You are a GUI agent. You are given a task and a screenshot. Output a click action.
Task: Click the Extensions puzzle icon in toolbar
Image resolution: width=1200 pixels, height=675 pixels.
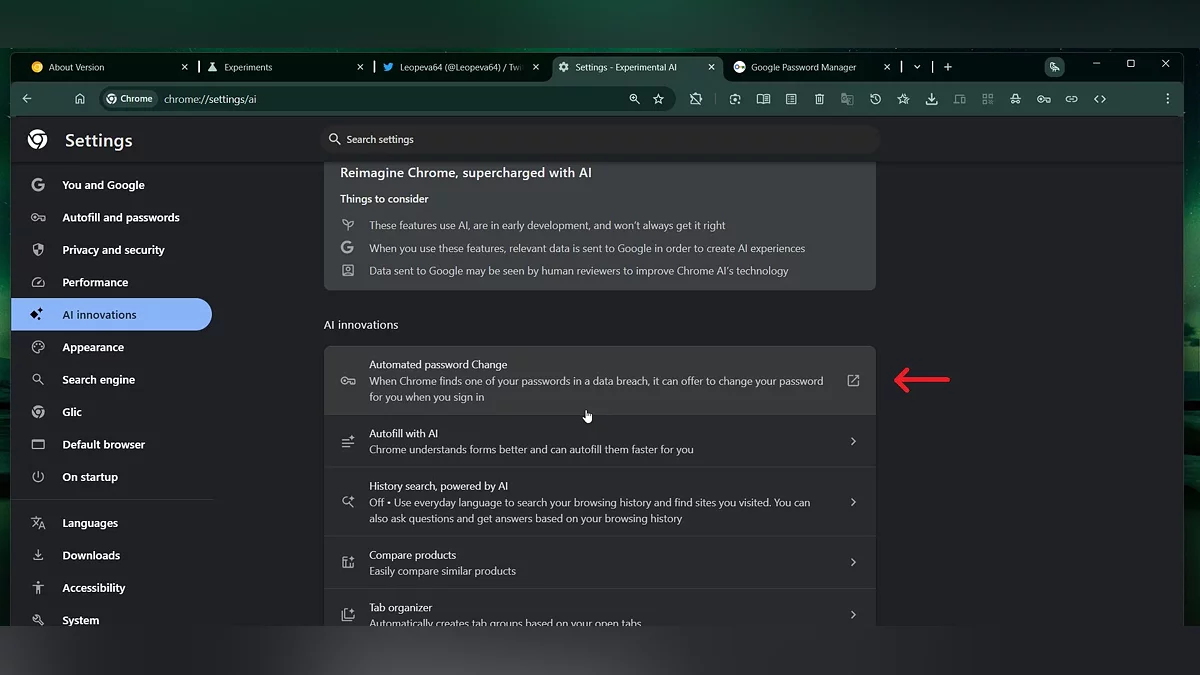pyautogui.click(x=696, y=99)
